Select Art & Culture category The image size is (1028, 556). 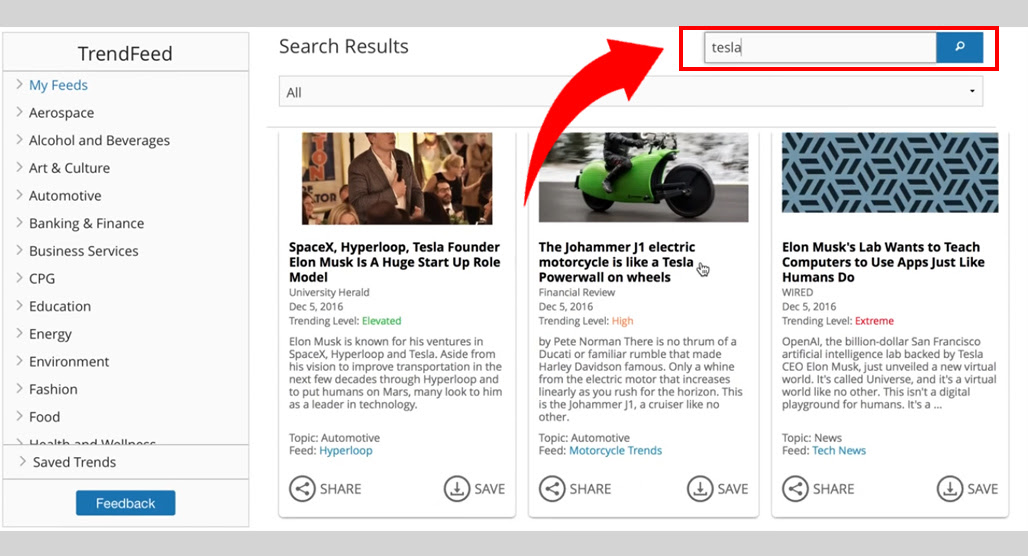pos(69,168)
